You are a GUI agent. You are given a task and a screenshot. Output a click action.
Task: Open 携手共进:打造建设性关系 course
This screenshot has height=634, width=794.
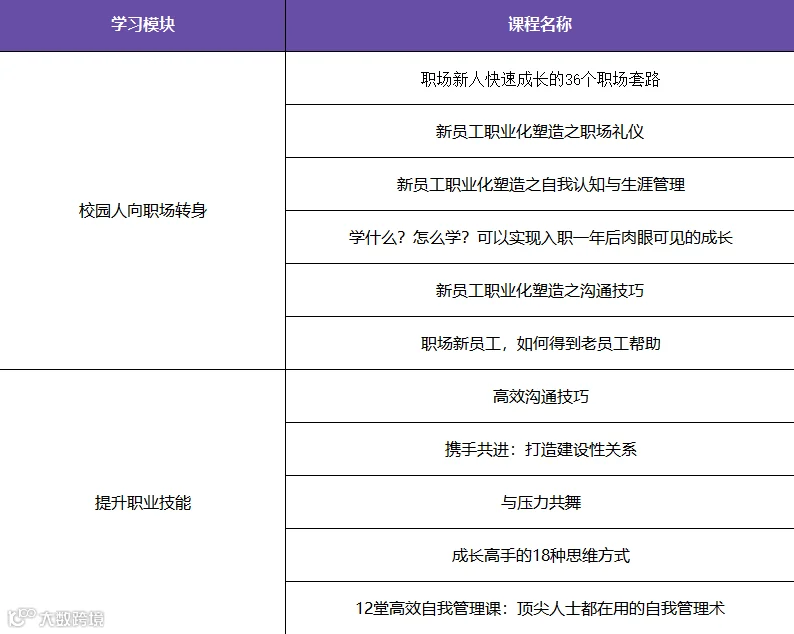pyautogui.click(x=540, y=449)
